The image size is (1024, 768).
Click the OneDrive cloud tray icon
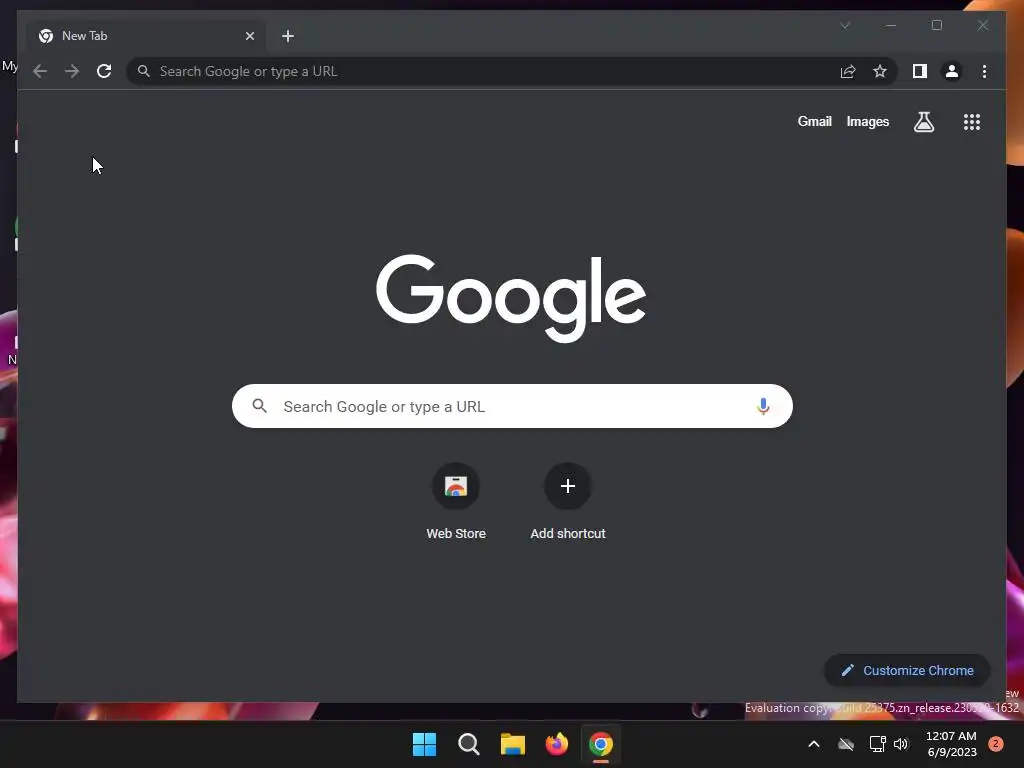click(x=846, y=744)
